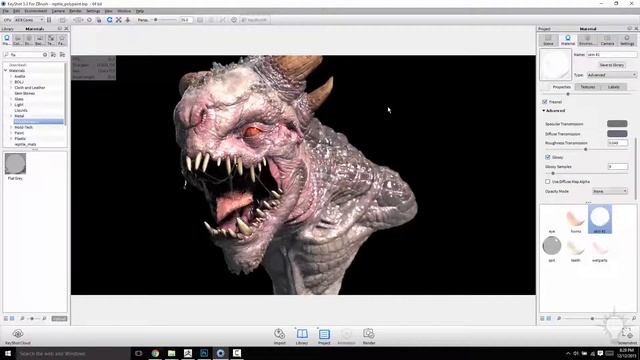This screenshot has height=360, width=640.
Task: Enable Use Diffuse Map Alpha checkbox
Action: coord(548,181)
